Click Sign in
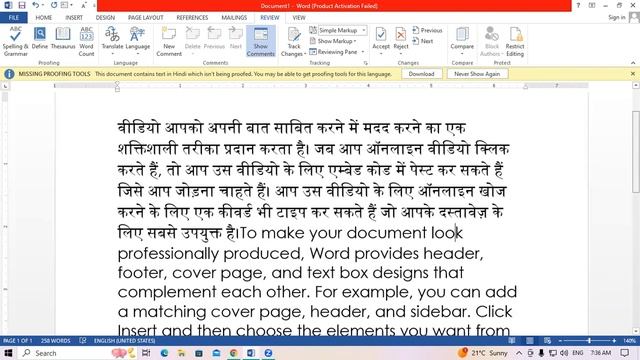 coord(616,17)
